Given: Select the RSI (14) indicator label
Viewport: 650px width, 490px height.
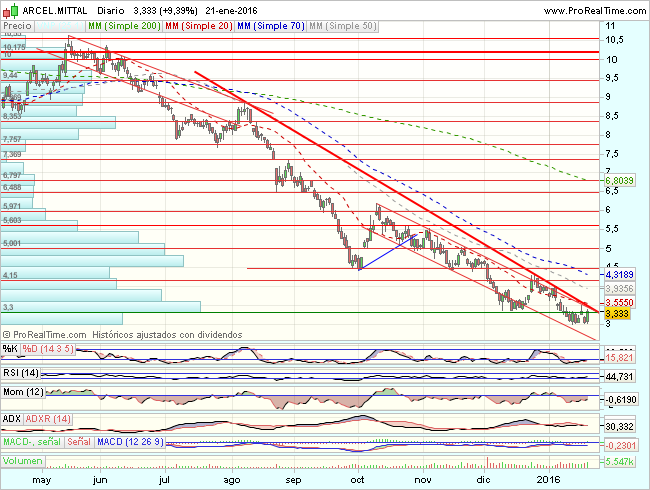Looking at the screenshot, I should coord(21,373).
